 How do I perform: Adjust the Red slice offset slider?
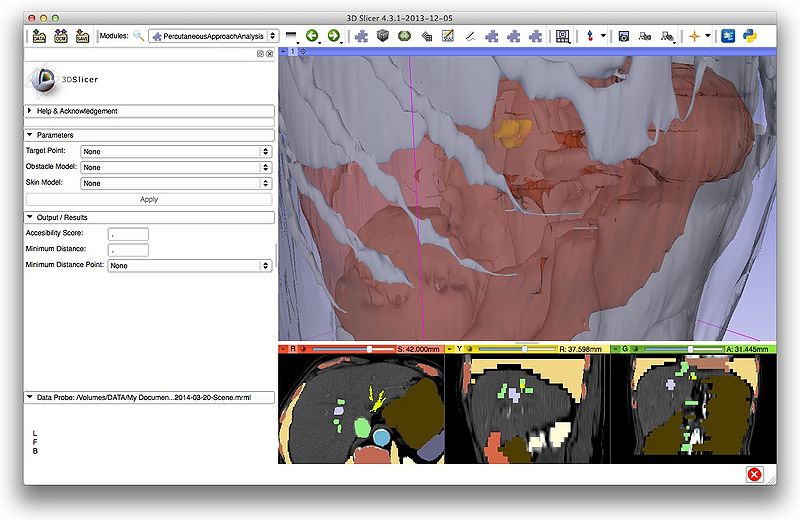tap(370, 349)
